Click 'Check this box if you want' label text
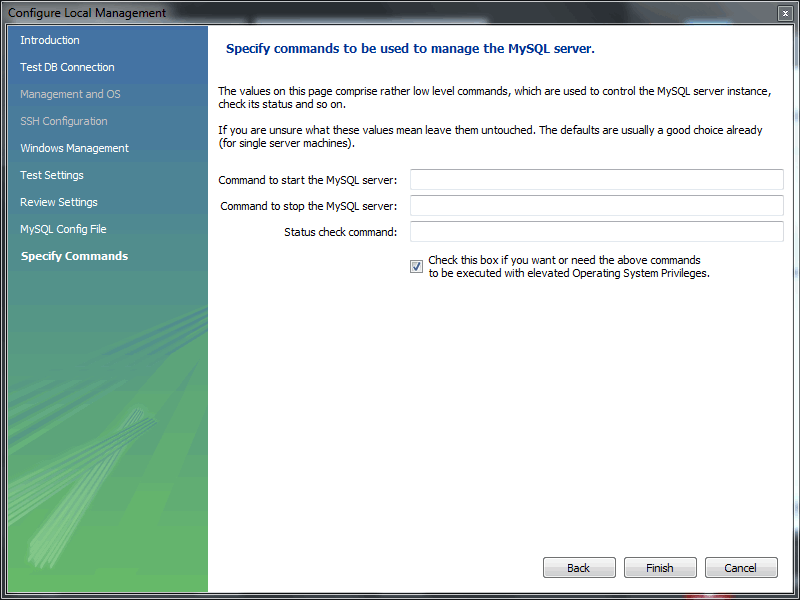800x600 pixels. [569, 266]
